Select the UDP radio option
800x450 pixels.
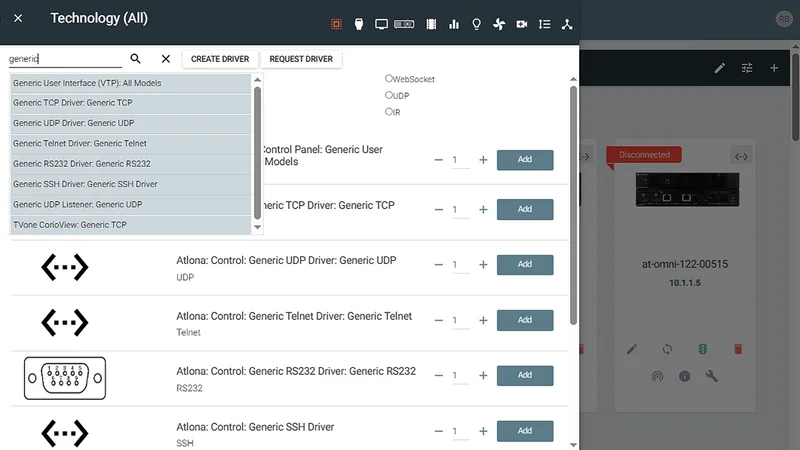tap(389, 95)
